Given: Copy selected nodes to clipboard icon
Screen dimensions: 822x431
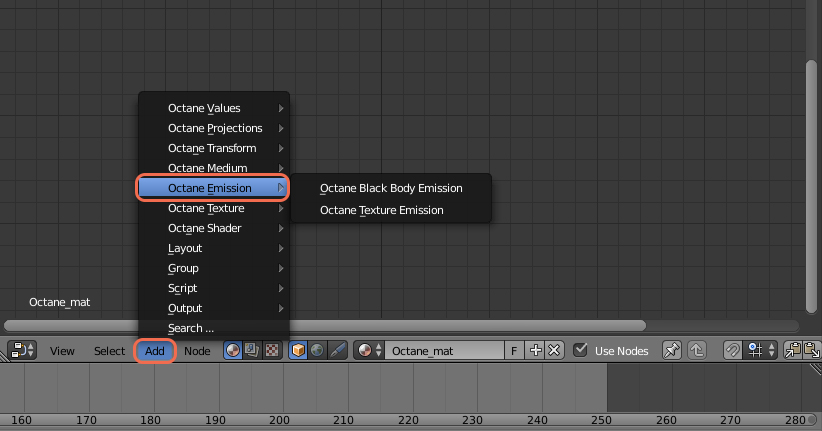Looking at the screenshot, I should click(x=791, y=351).
